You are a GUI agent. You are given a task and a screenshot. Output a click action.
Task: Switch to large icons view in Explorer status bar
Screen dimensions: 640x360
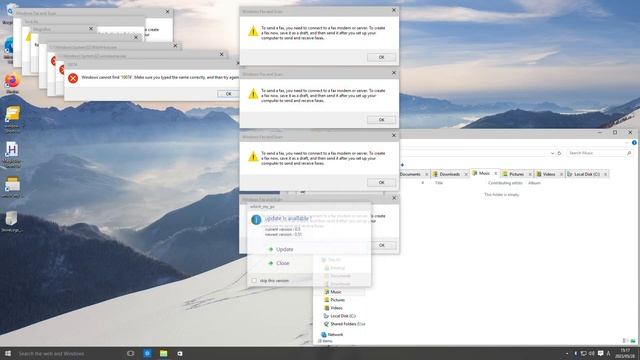(x=633, y=341)
